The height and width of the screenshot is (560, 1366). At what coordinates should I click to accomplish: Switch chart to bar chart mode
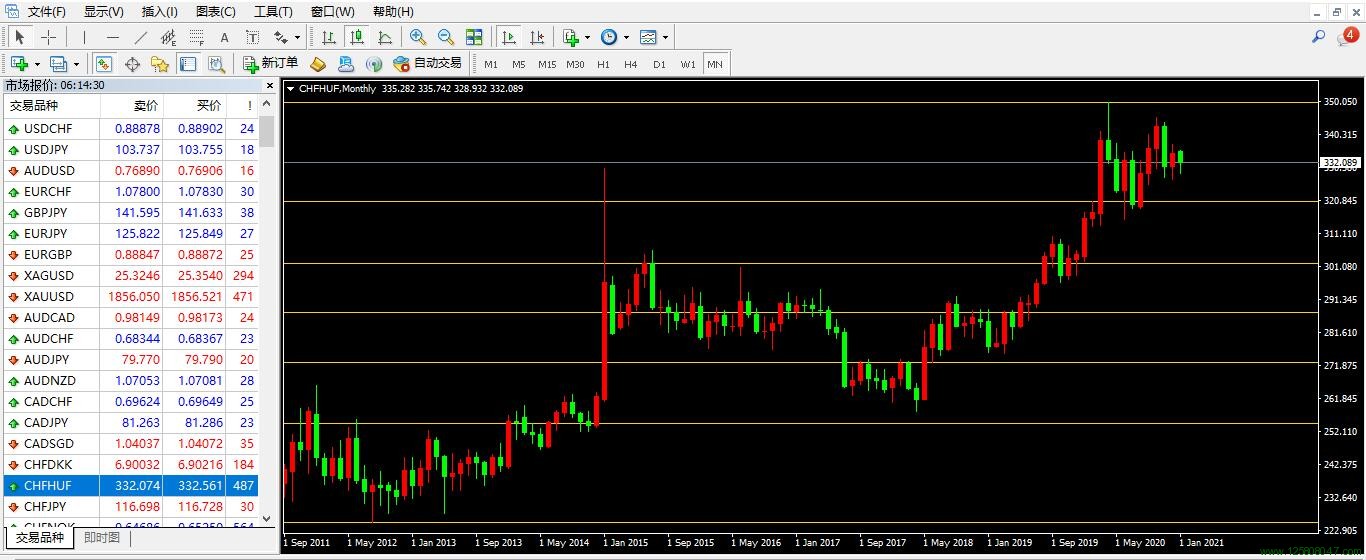point(328,37)
